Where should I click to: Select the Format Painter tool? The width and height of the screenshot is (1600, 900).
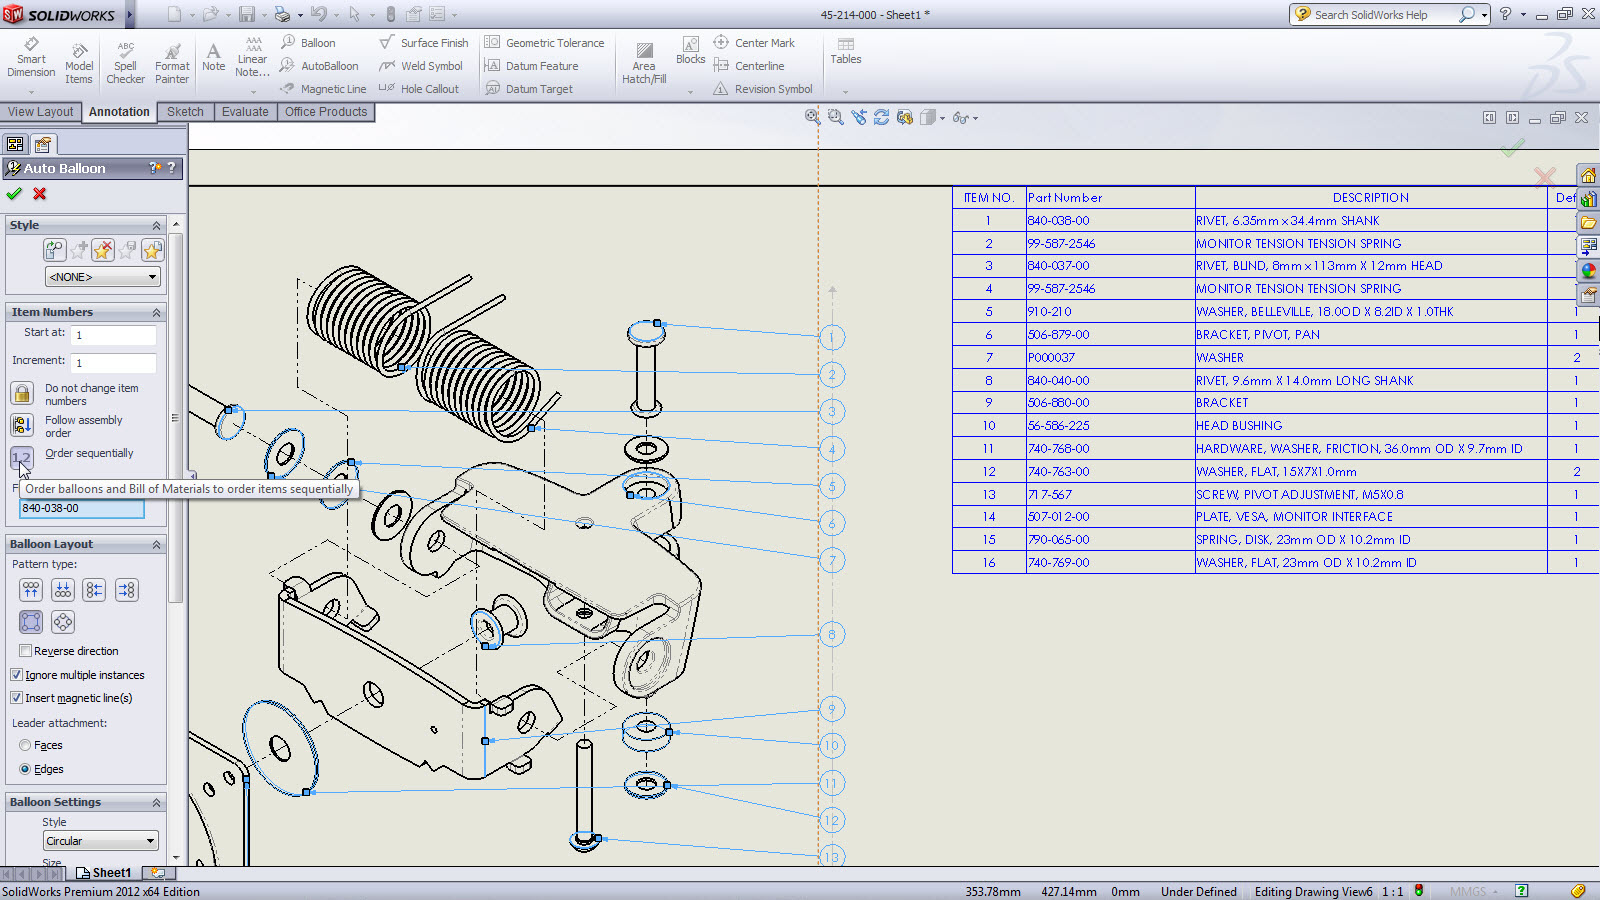point(172,62)
